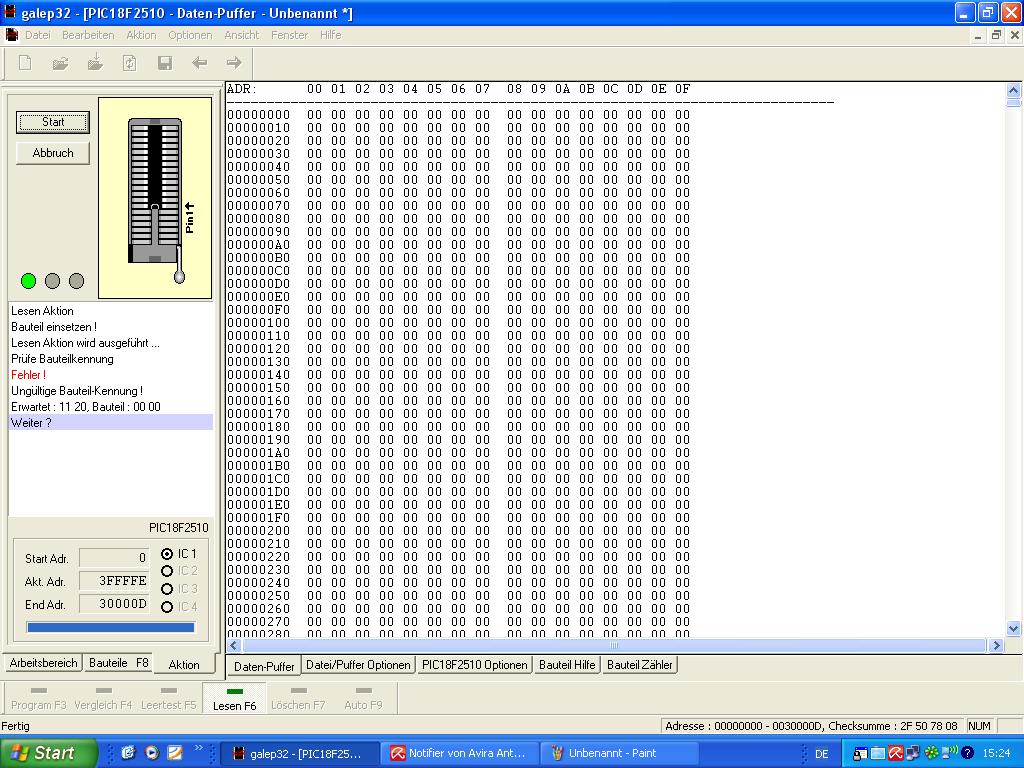The height and width of the screenshot is (768, 1024).
Task: Select the Program F3 action
Action: click(39, 699)
